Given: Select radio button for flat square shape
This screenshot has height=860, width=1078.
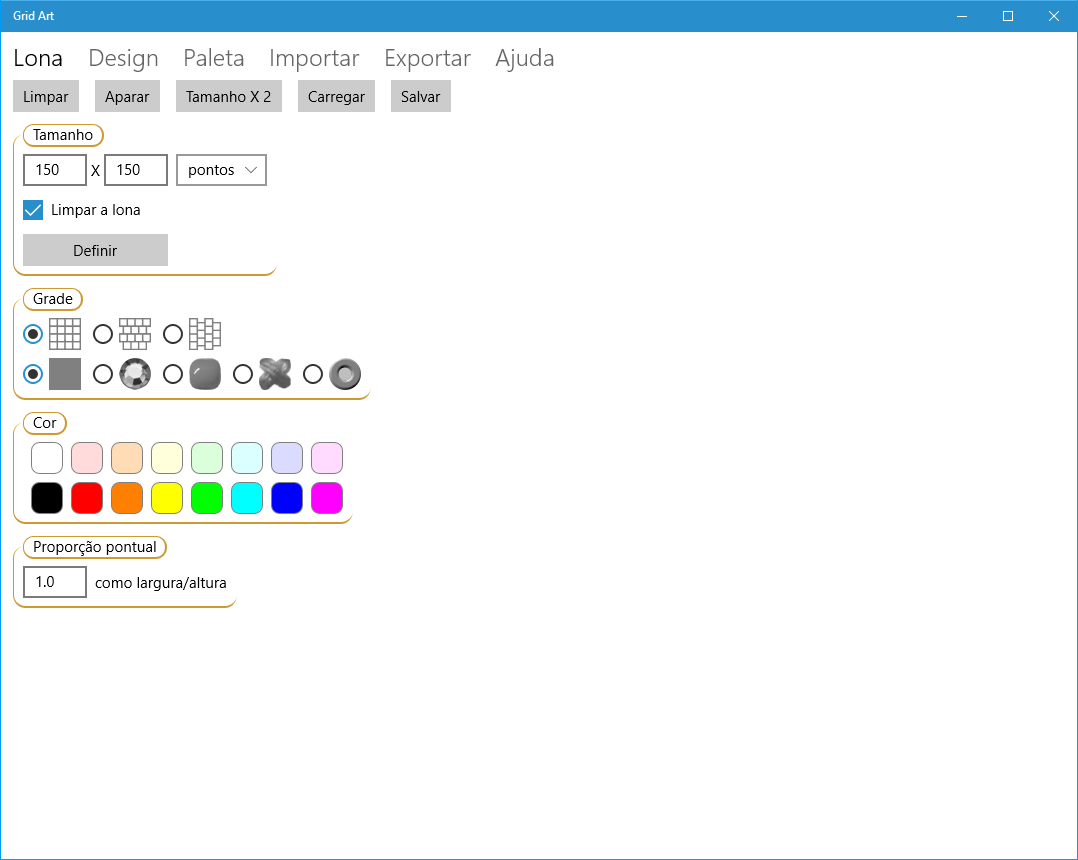Looking at the screenshot, I should click(33, 374).
